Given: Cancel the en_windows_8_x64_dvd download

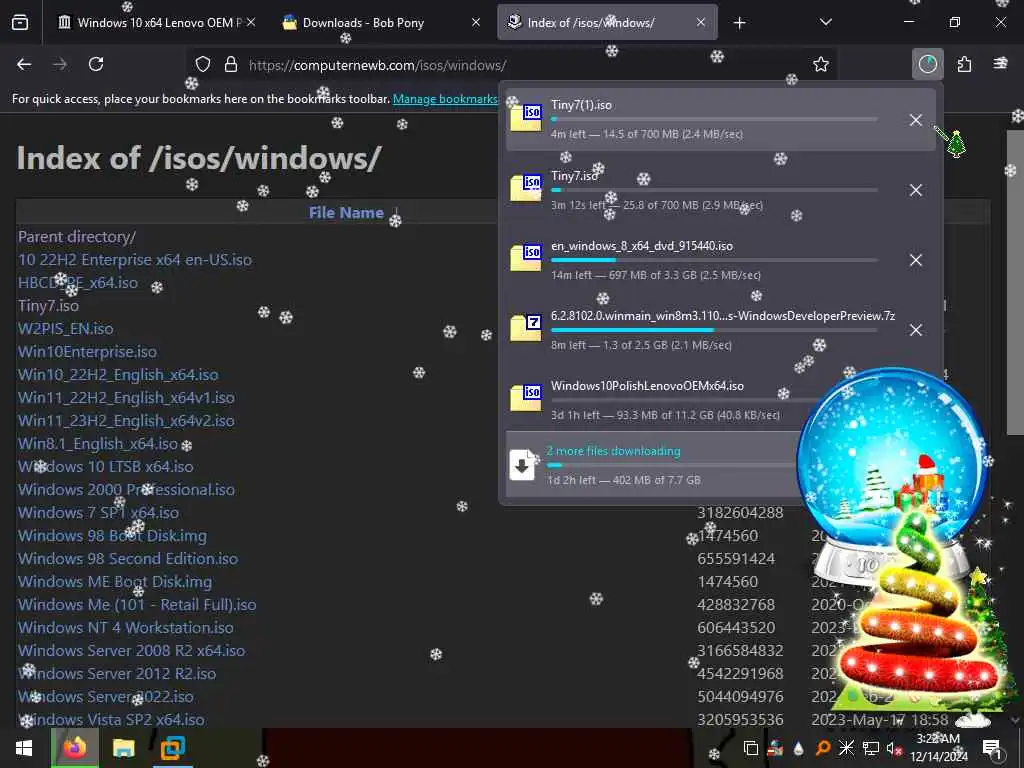Looking at the screenshot, I should 916,260.
